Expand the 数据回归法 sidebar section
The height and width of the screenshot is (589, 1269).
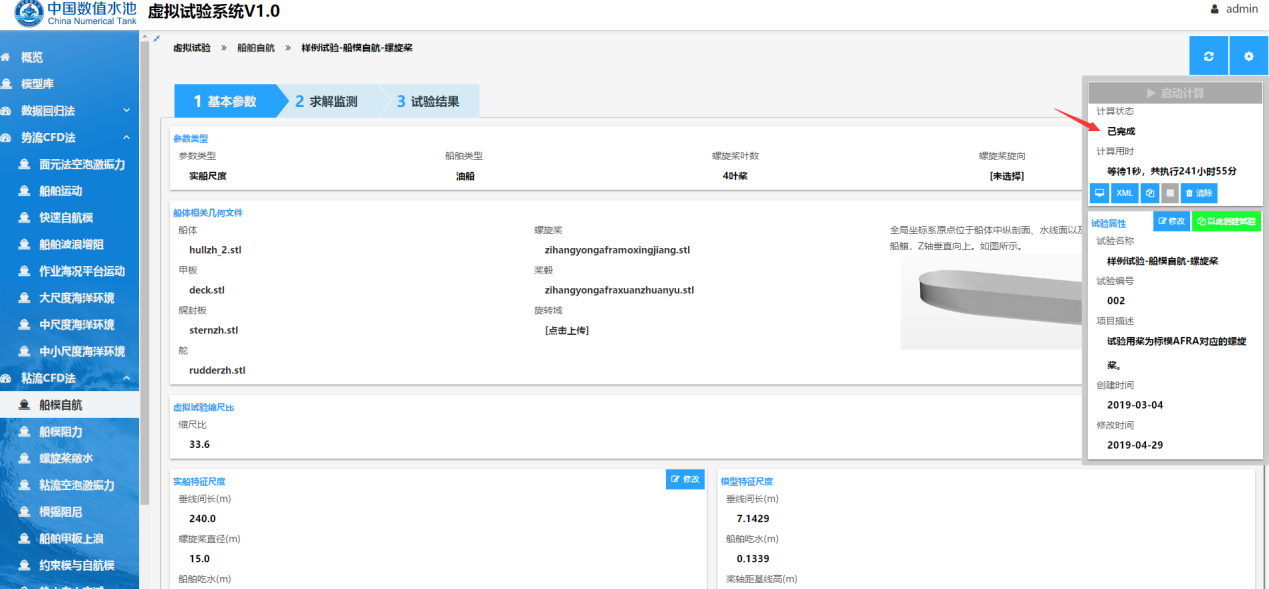(126, 111)
